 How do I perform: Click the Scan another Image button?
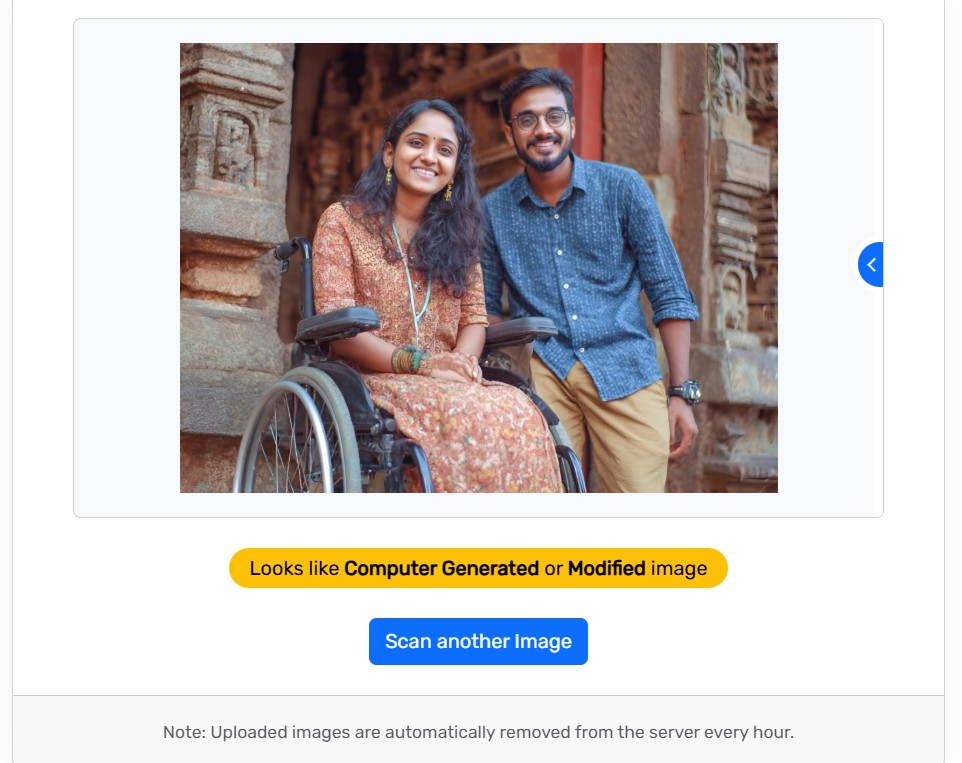tap(478, 641)
